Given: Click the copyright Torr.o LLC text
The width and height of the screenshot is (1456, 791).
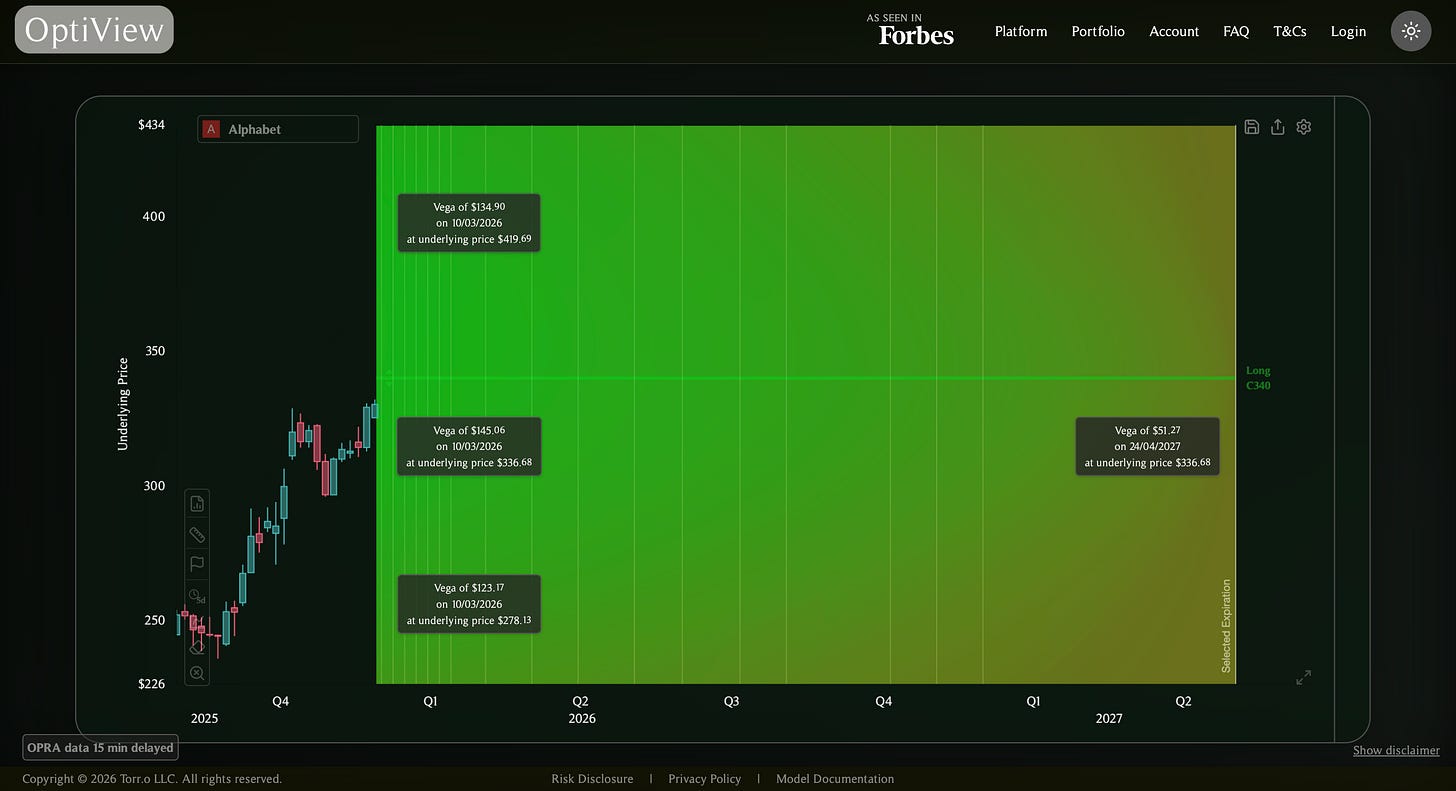Looking at the screenshot, I should click(x=152, y=779).
